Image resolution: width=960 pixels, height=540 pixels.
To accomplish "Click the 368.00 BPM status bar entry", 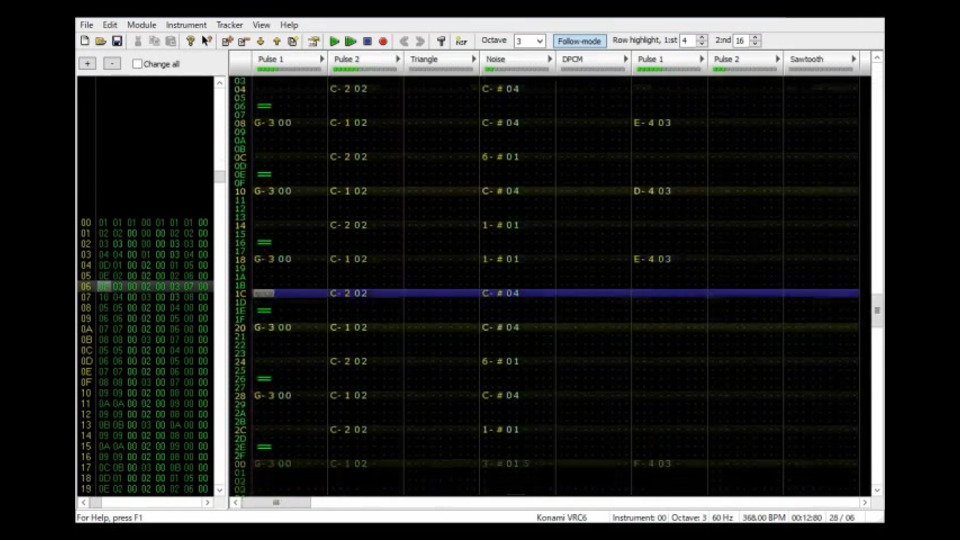I will click(x=763, y=517).
